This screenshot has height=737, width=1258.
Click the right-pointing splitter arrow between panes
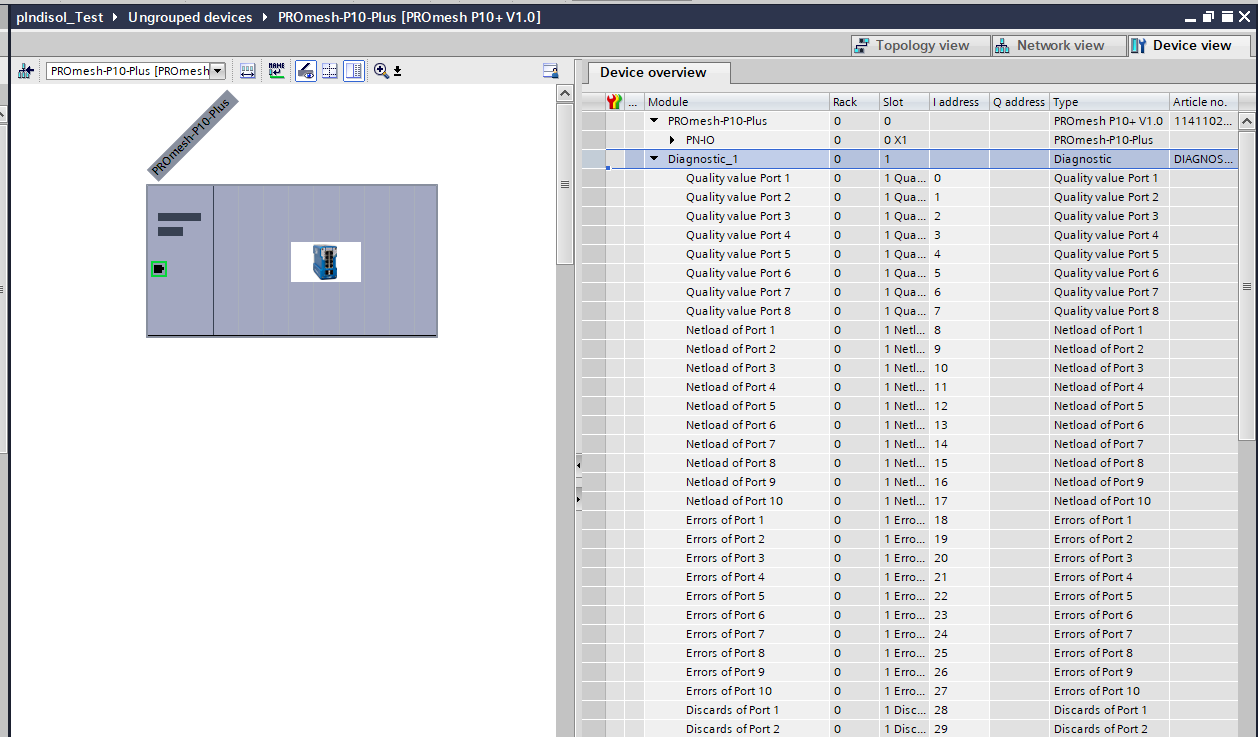578,497
